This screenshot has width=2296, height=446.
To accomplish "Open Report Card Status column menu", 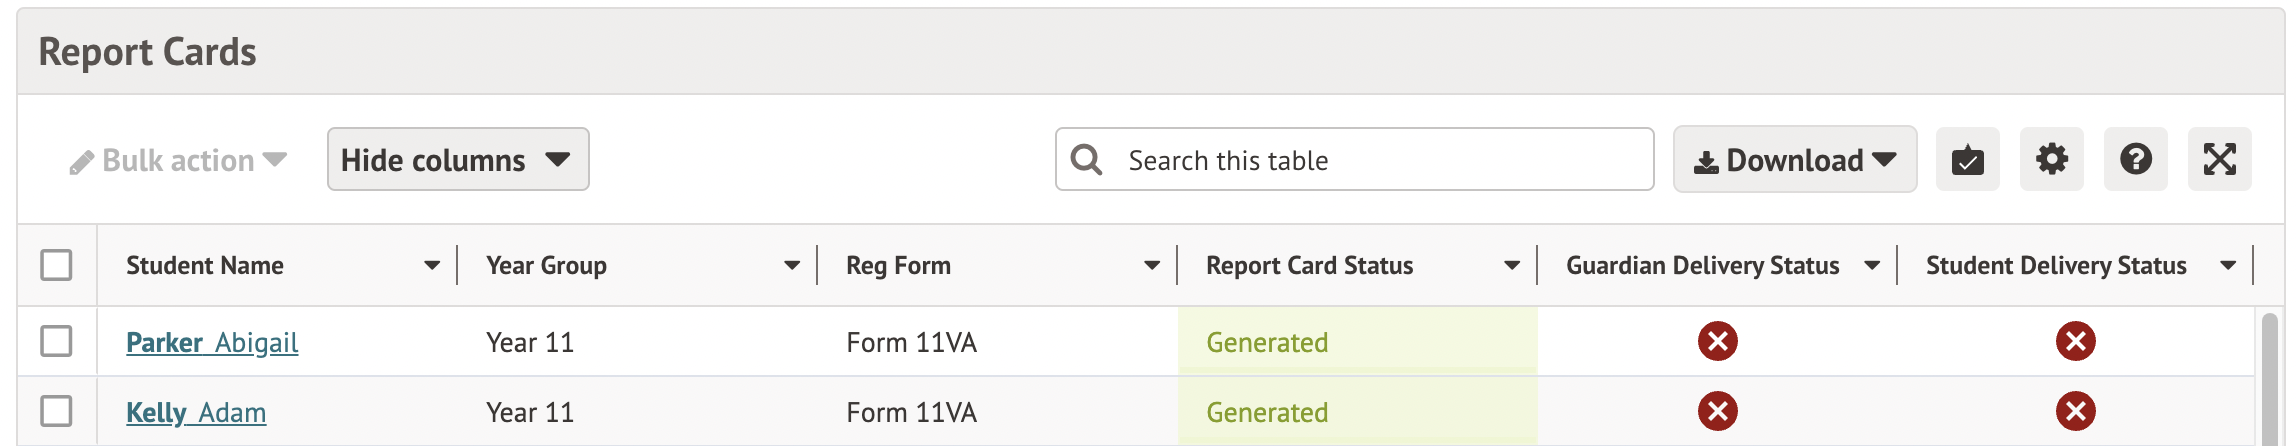I will 1511,266.
